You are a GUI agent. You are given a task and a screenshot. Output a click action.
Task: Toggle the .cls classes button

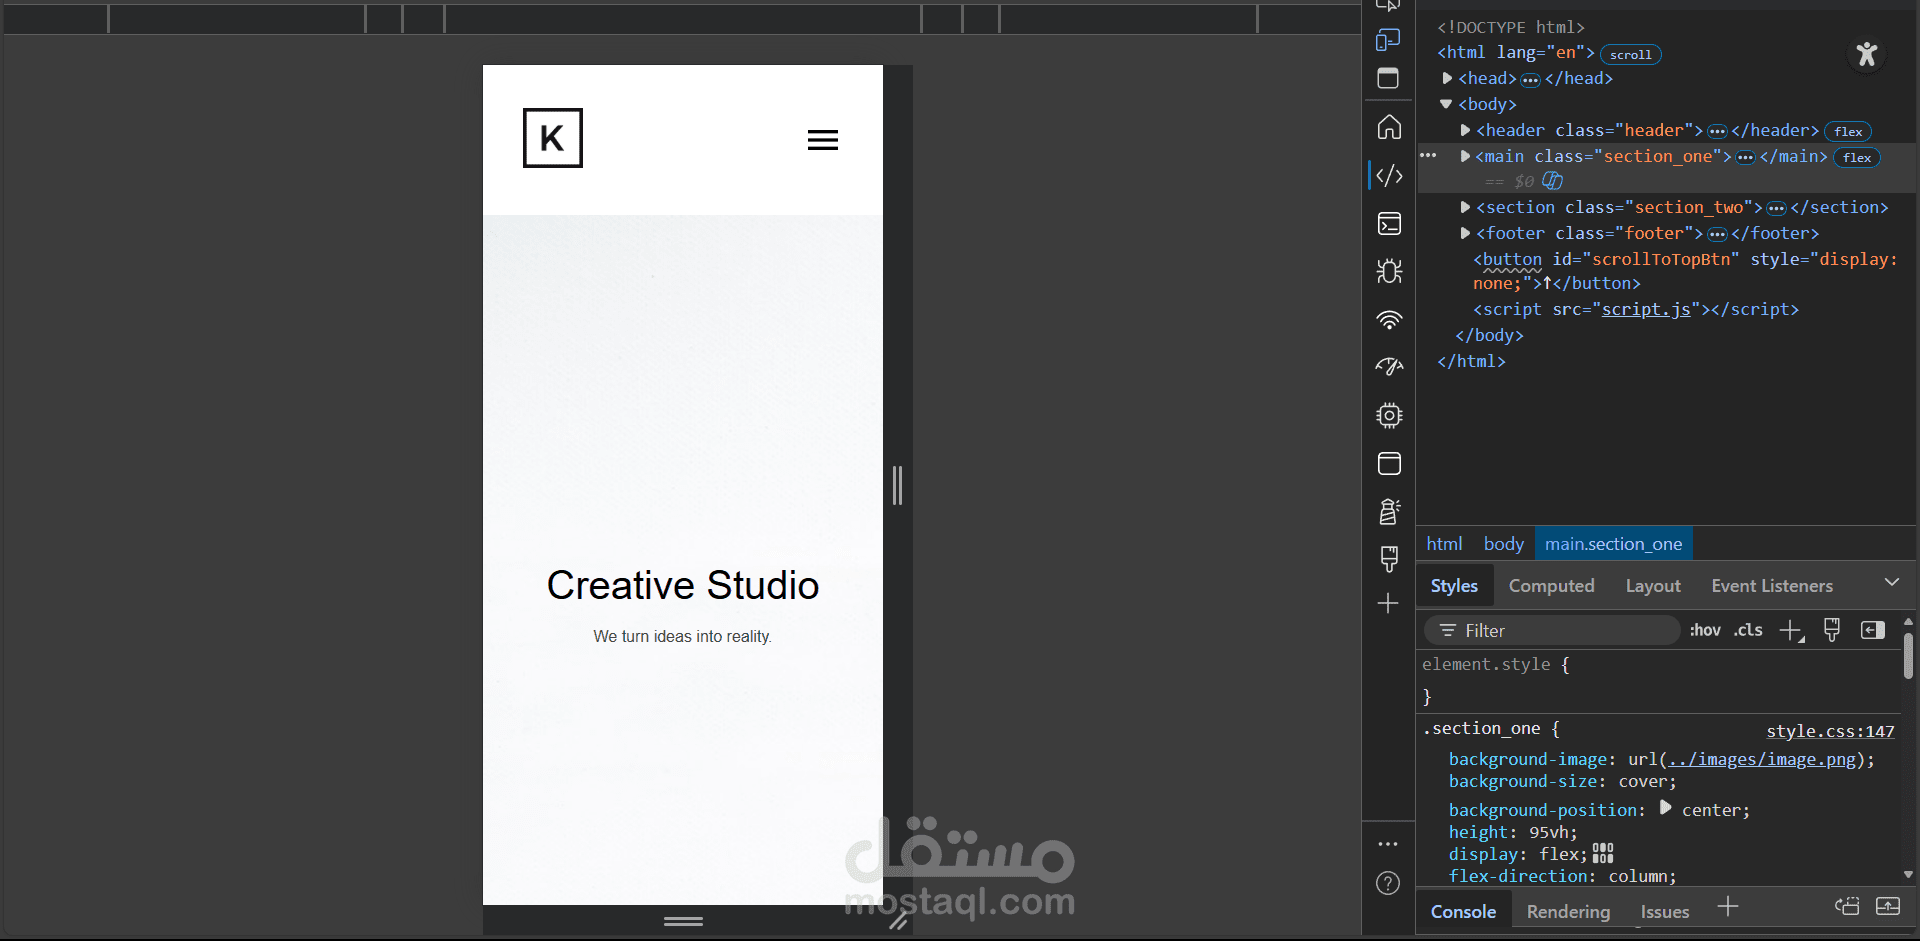tap(1748, 630)
